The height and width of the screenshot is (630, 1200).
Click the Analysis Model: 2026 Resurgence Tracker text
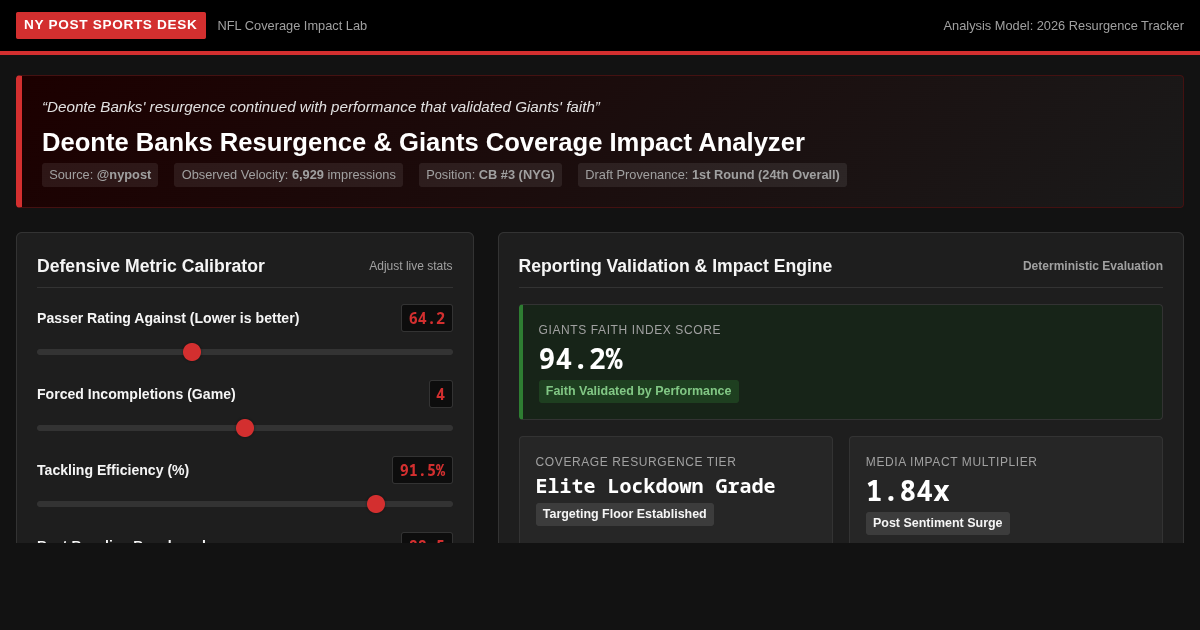point(1063,26)
